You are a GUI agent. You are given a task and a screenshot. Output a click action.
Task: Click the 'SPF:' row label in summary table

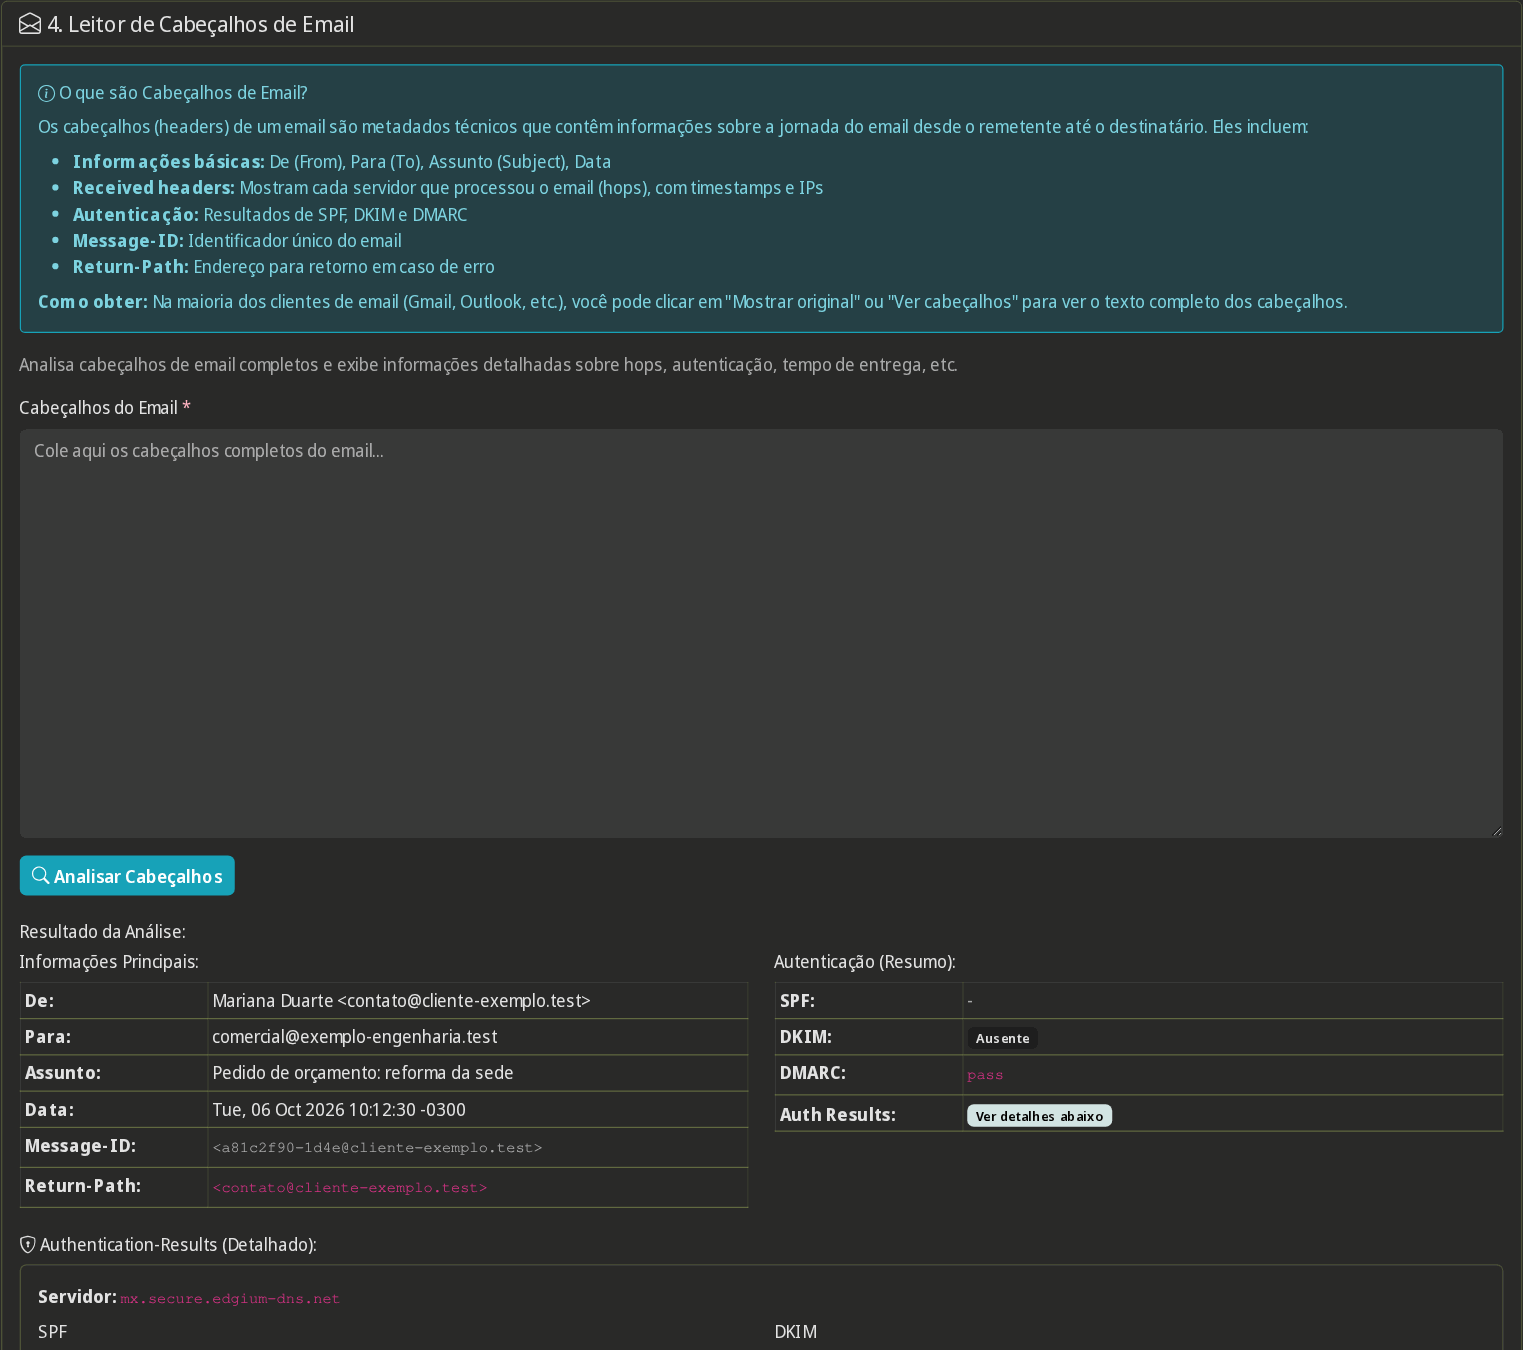pyautogui.click(x=797, y=1001)
